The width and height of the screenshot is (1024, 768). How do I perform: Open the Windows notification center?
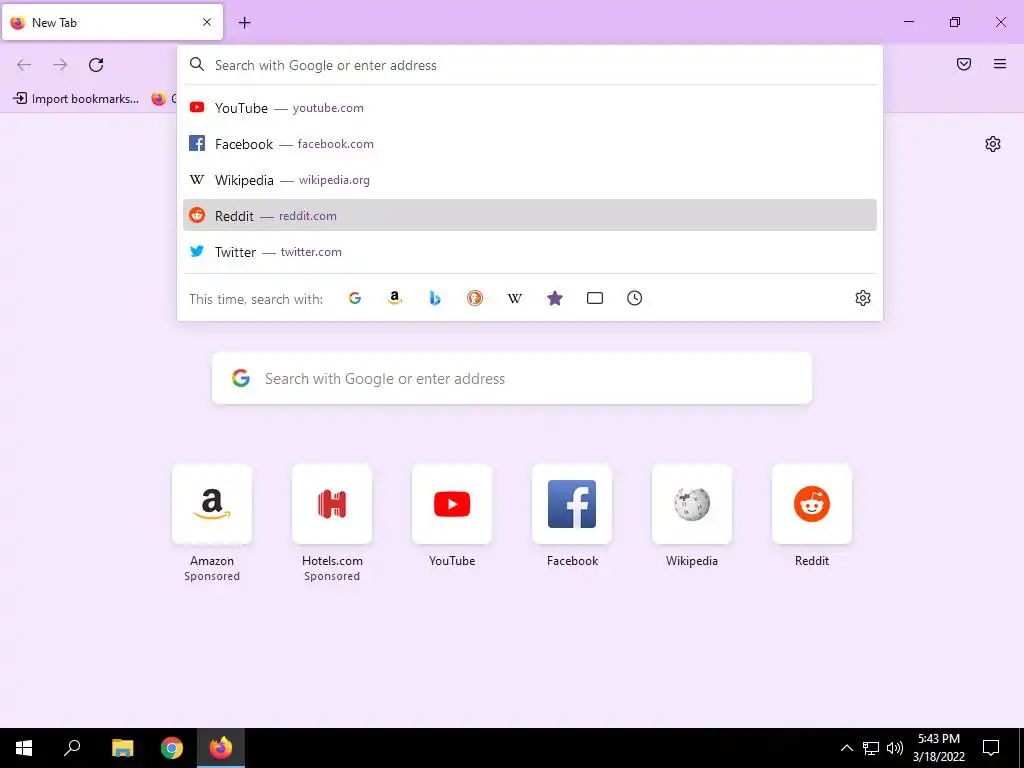tap(991, 748)
